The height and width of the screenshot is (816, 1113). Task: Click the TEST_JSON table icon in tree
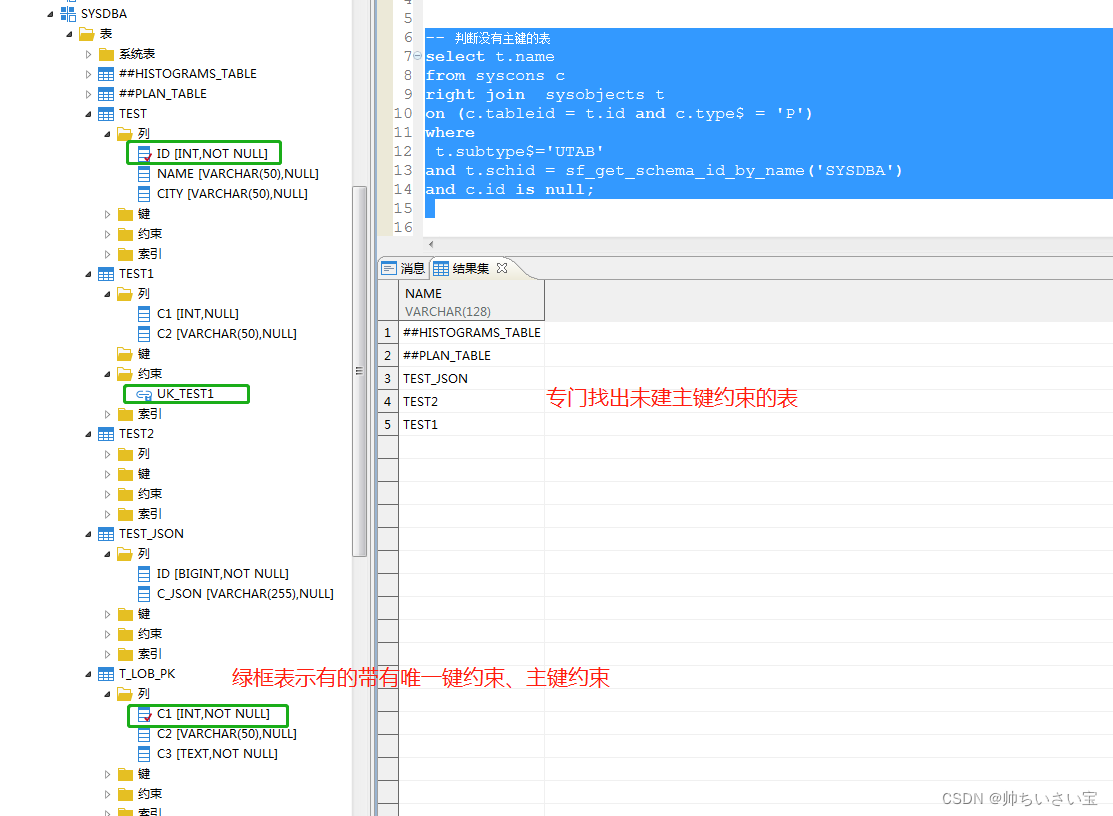(106, 534)
